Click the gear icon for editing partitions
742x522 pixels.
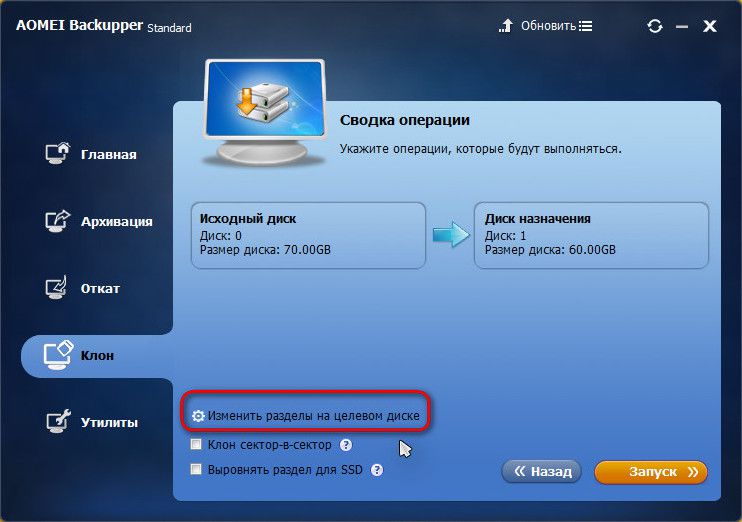click(x=198, y=416)
